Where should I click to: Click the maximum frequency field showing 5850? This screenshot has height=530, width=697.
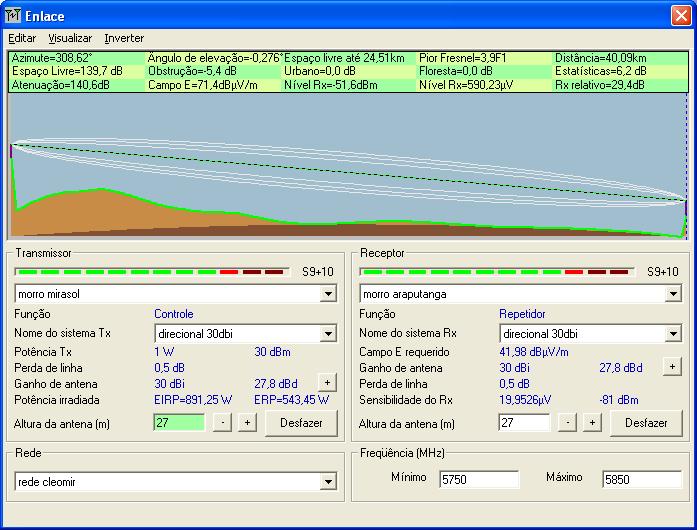[641, 479]
